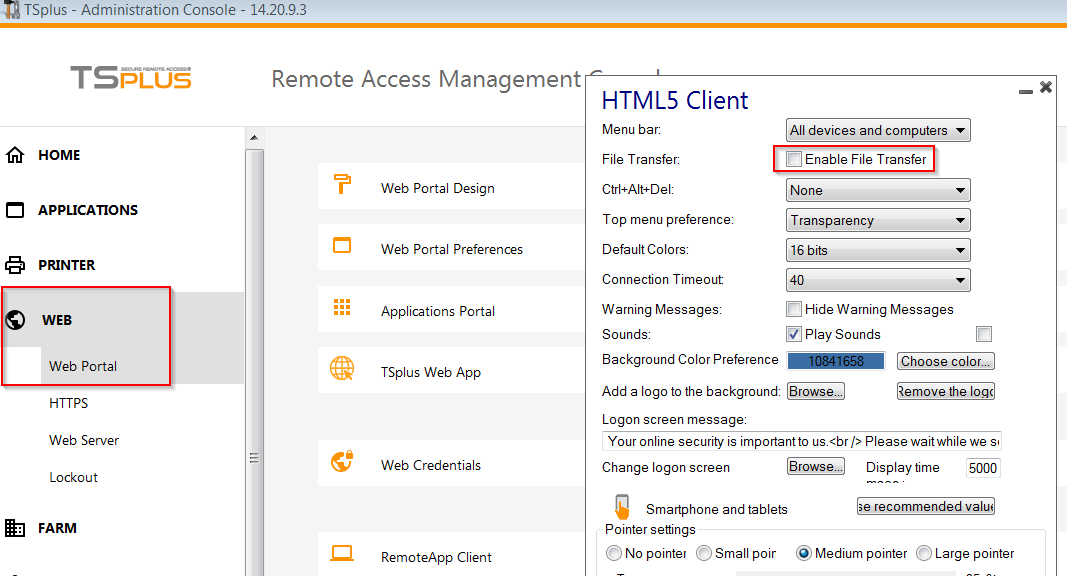Image resolution: width=1067 pixels, height=576 pixels.
Task: Click the grid icon for Applications Portal
Action: coord(342,307)
